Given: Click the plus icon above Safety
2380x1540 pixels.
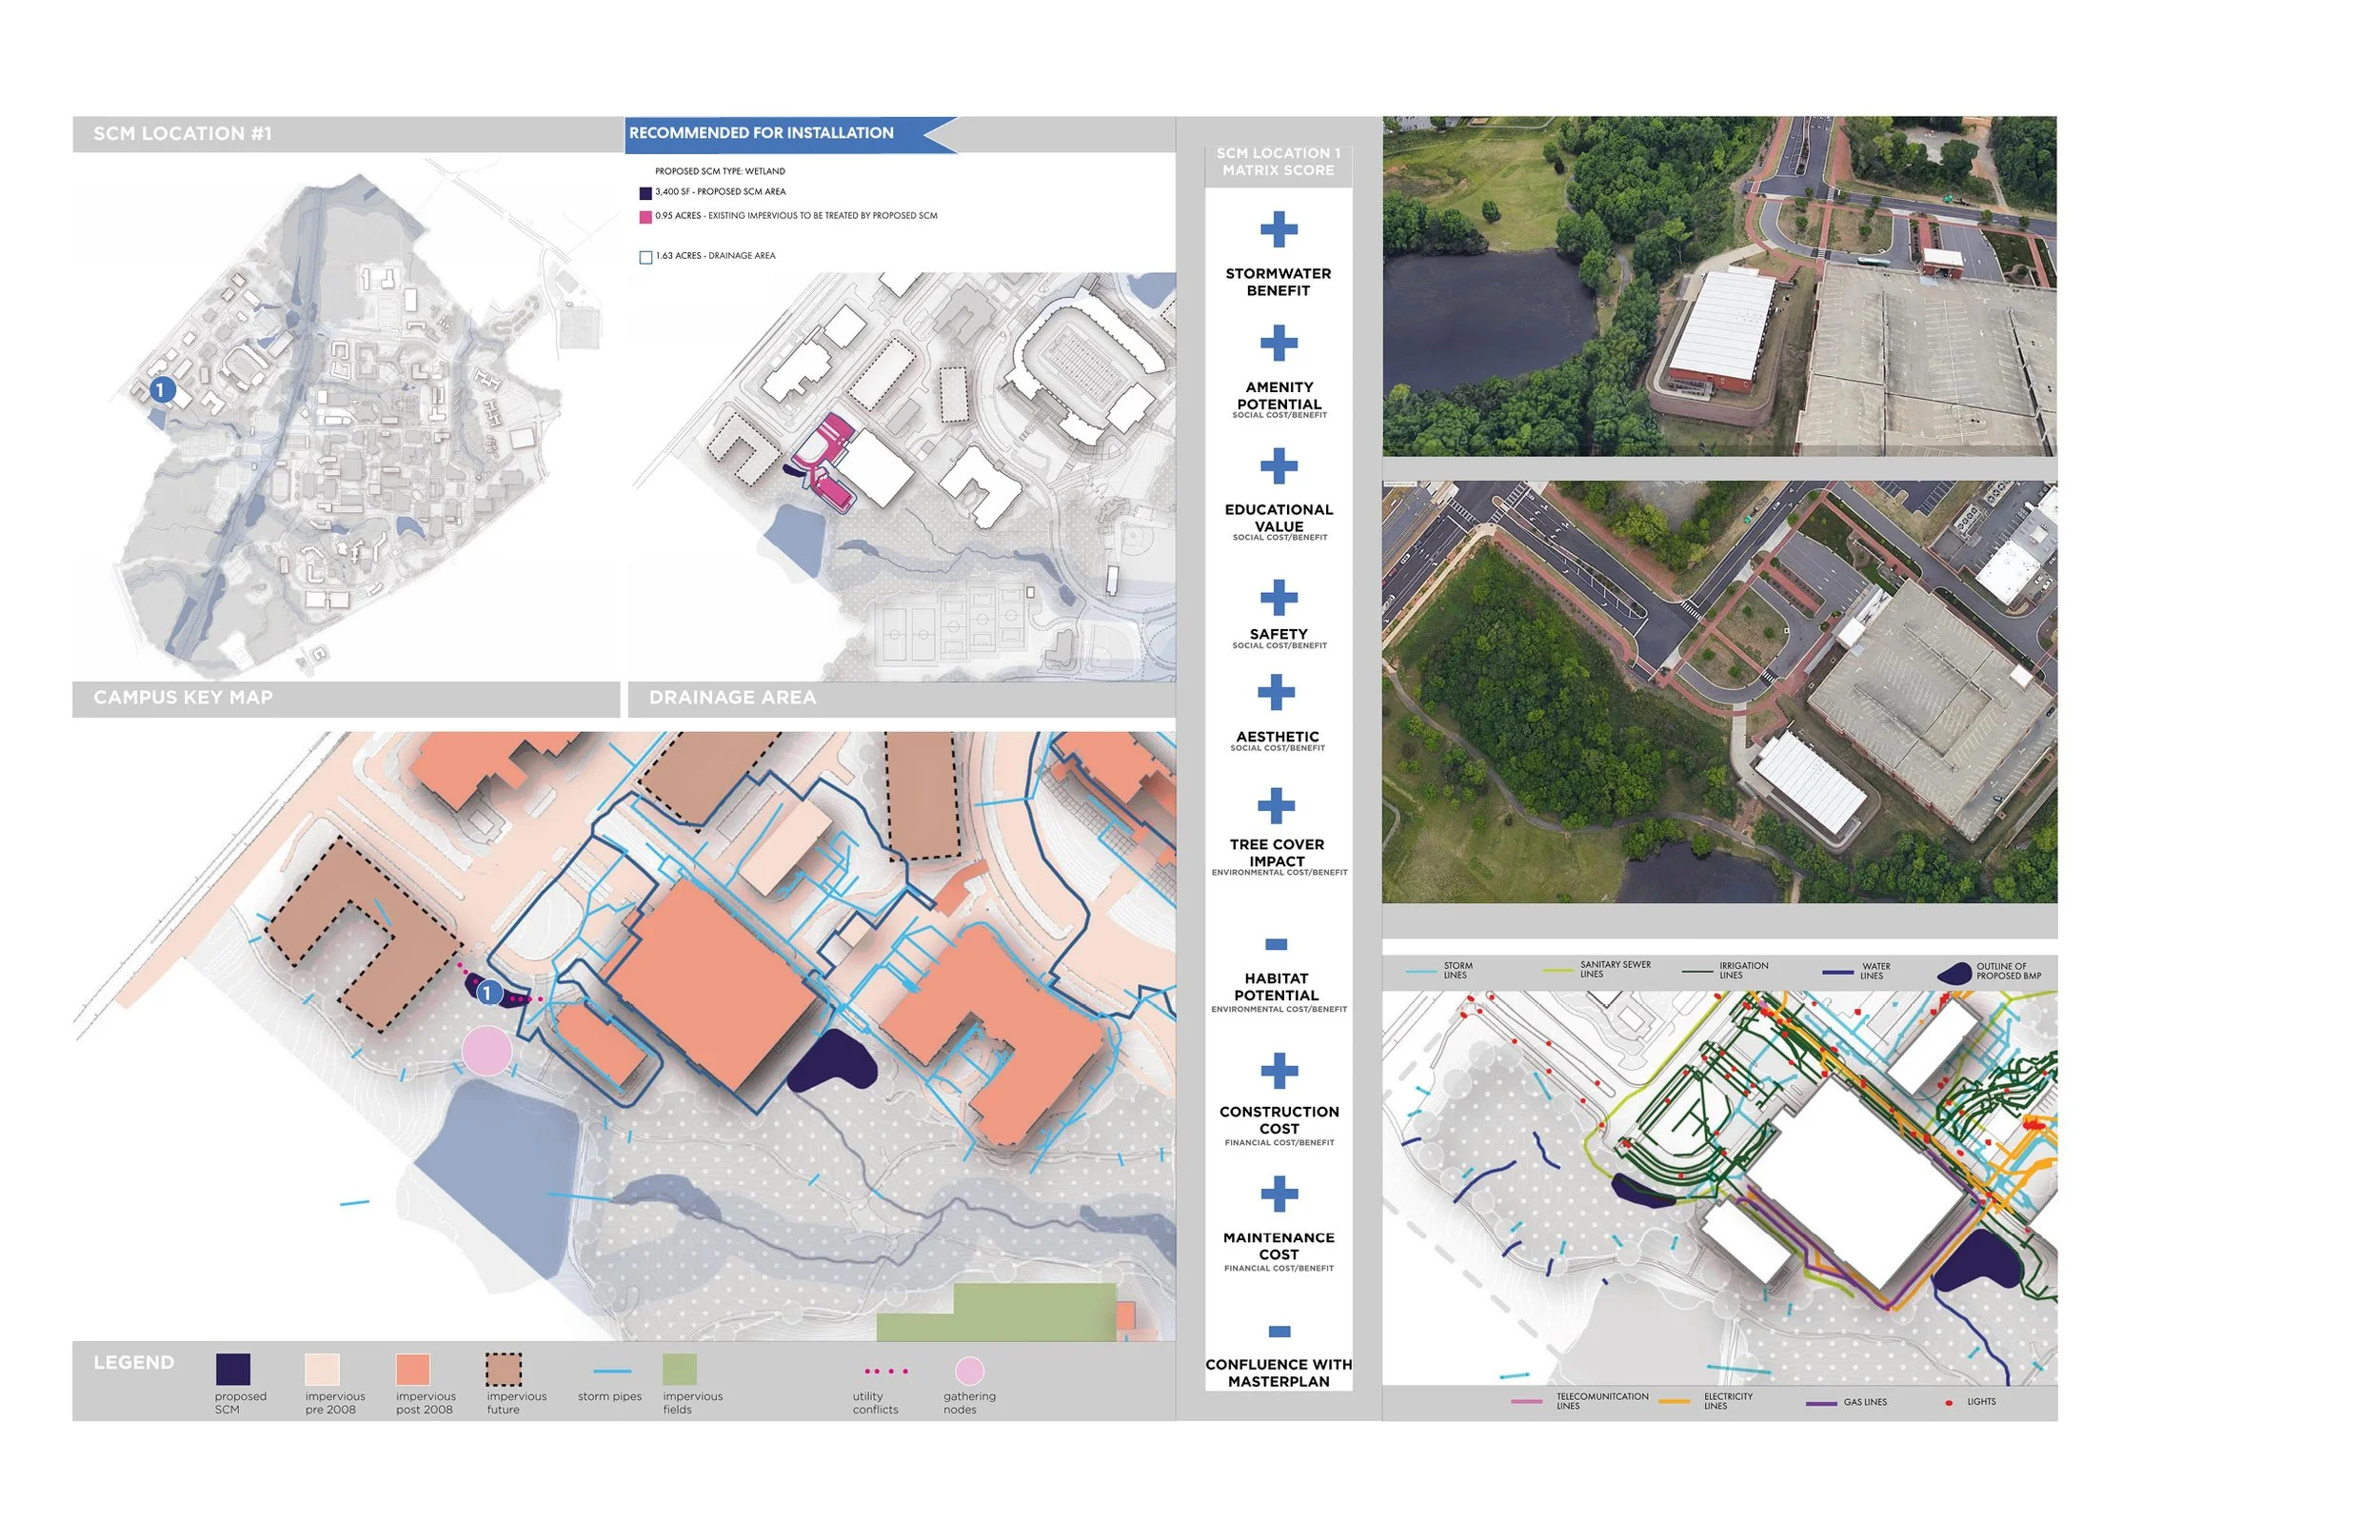Looking at the screenshot, I should [x=1278, y=598].
